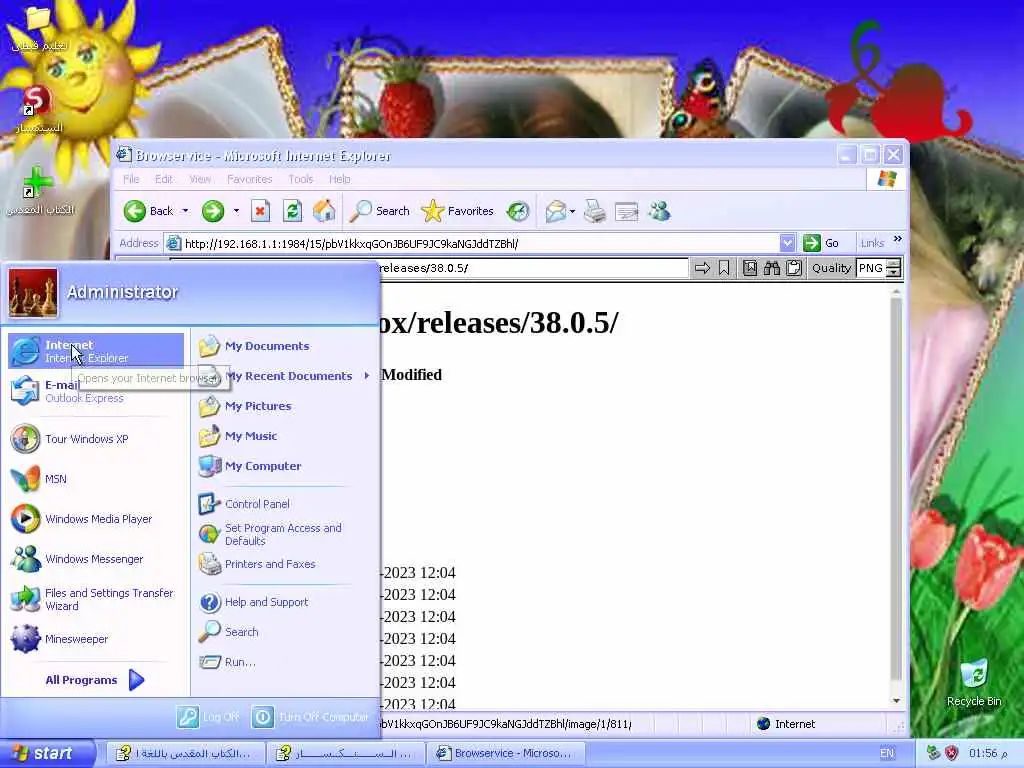This screenshot has width=1024, height=768.
Task: Click the Refresh page icon
Action: [x=292, y=211]
